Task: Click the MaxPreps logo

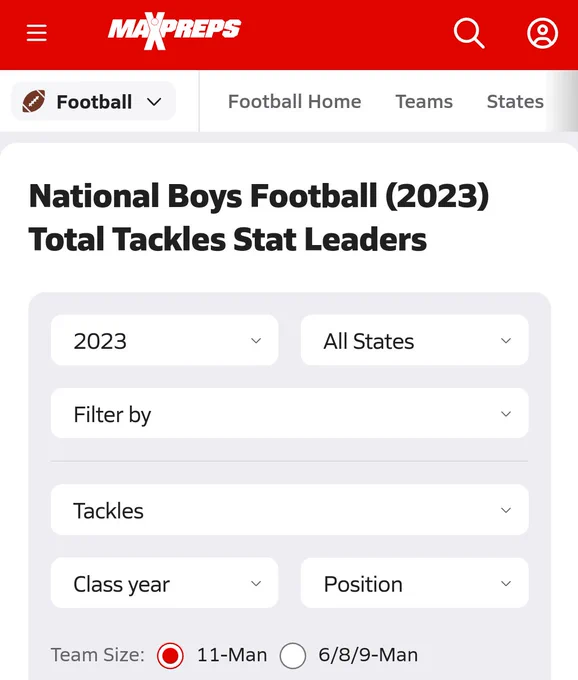Action: [174, 31]
